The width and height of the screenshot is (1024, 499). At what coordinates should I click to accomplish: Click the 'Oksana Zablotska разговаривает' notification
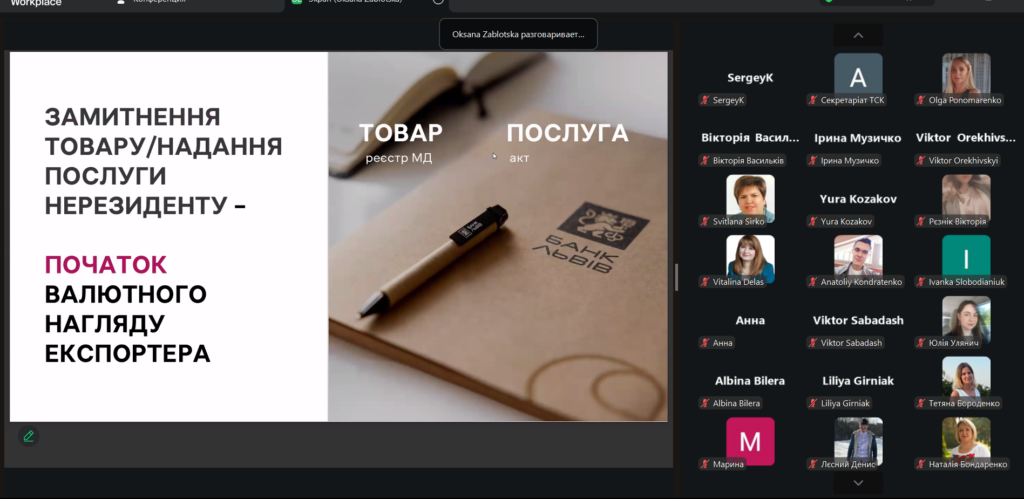[x=518, y=34]
